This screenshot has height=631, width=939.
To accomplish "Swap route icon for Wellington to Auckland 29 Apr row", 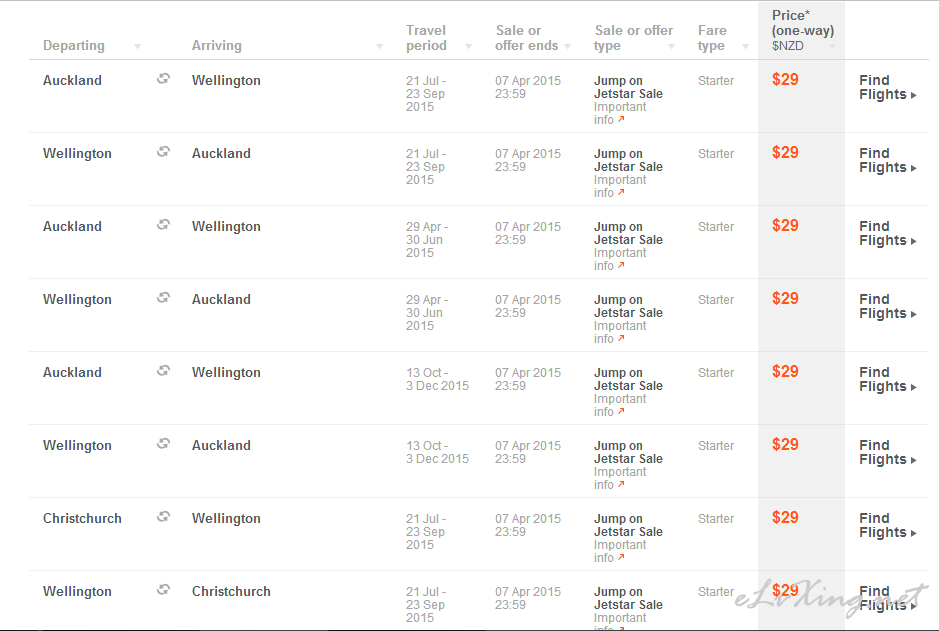I will [163, 298].
